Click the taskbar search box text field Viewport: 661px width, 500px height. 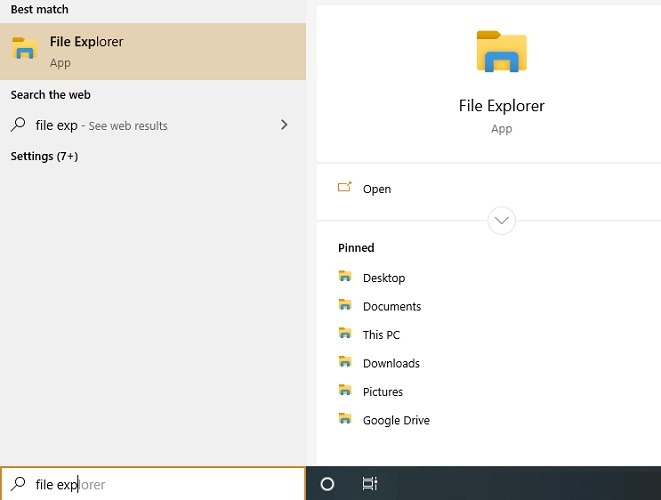(x=153, y=484)
